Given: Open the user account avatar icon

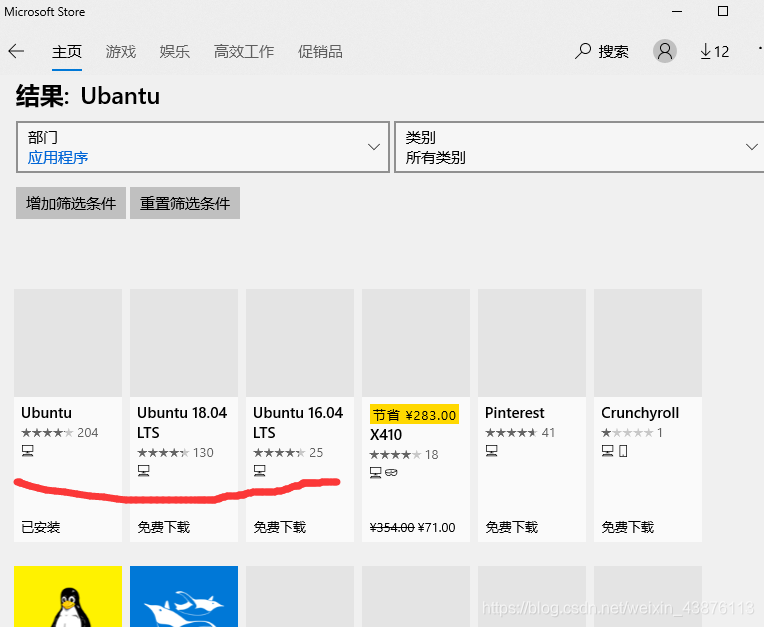Looking at the screenshot, I should [x=665, y=51].
